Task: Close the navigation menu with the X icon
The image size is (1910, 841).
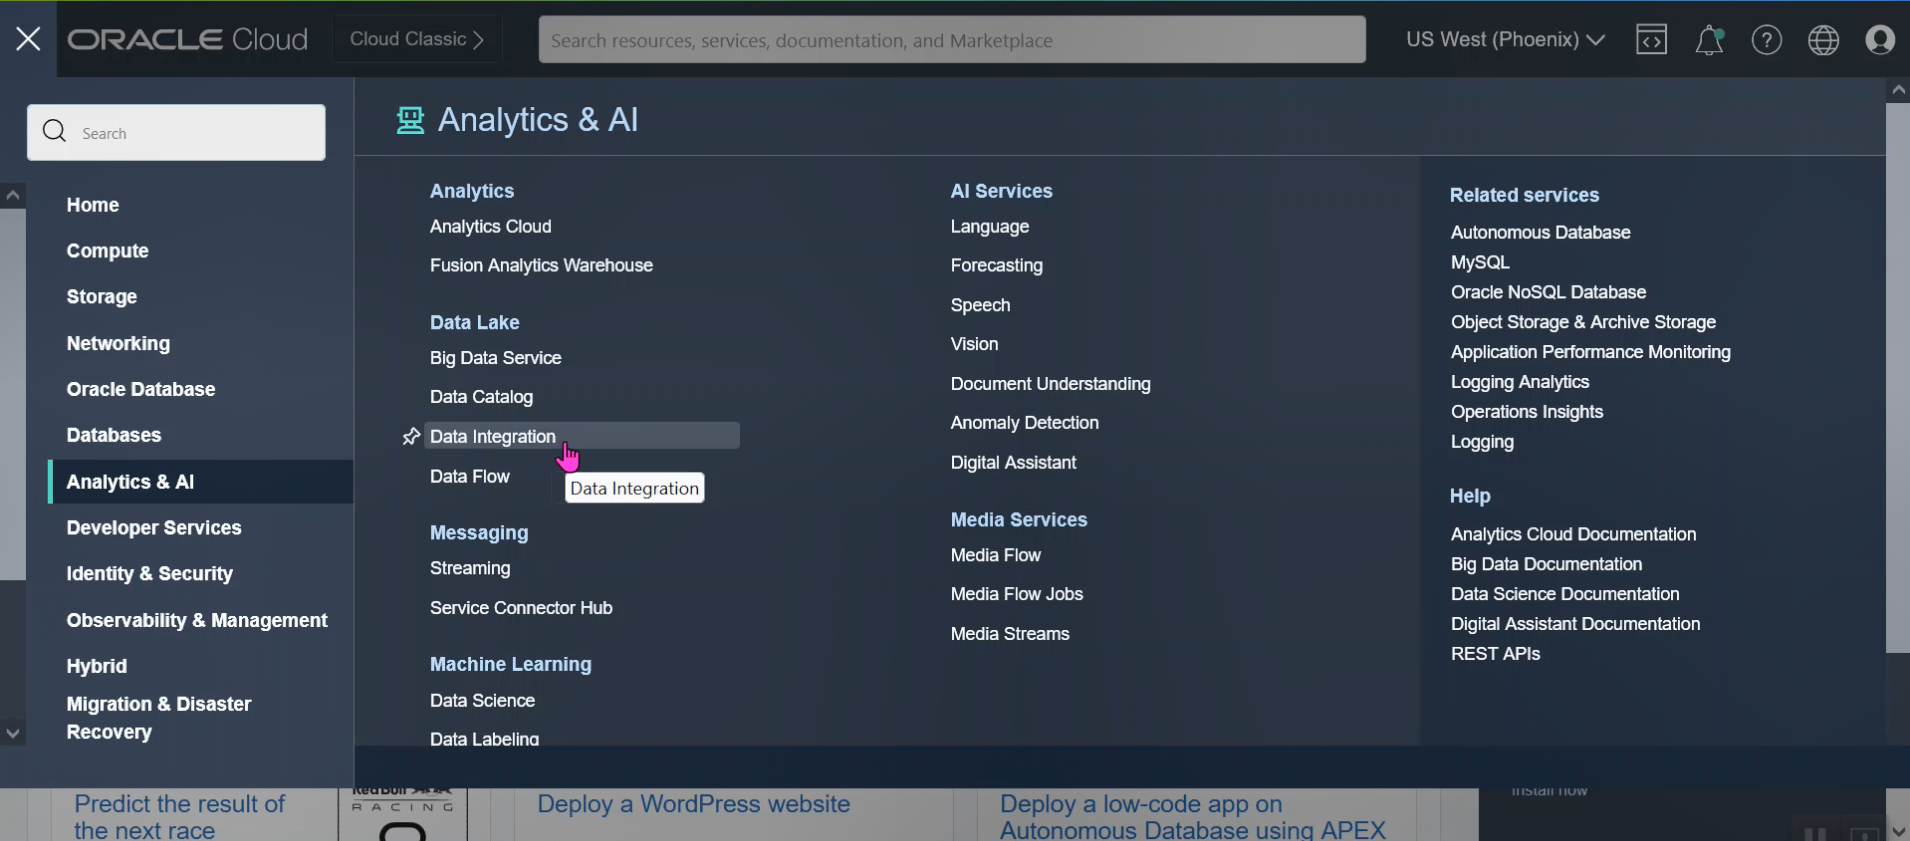Action: pos(28,39)
